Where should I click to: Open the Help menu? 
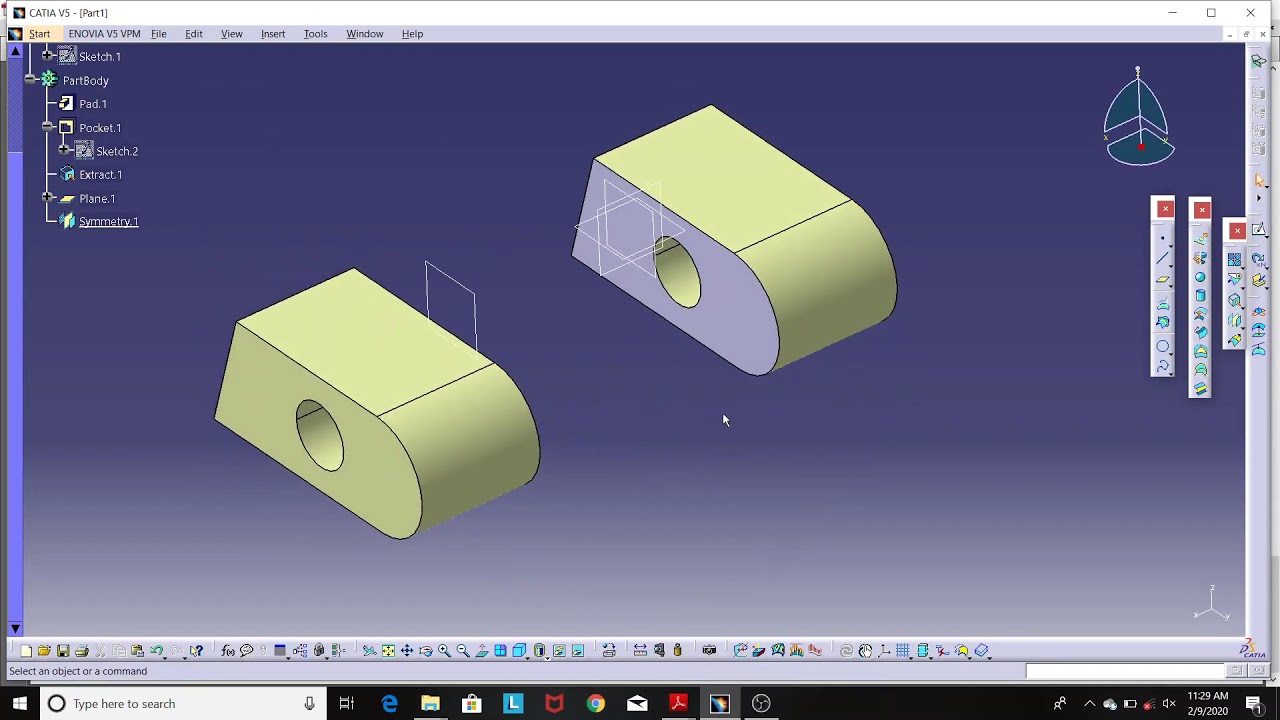pos(412,34)
